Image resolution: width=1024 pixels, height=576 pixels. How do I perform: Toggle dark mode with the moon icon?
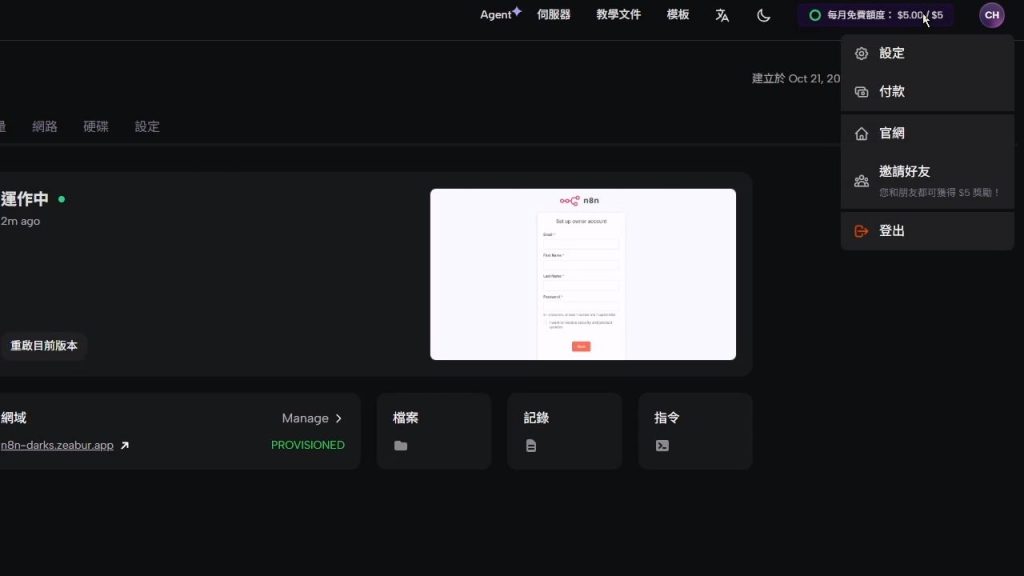[763, 16]
